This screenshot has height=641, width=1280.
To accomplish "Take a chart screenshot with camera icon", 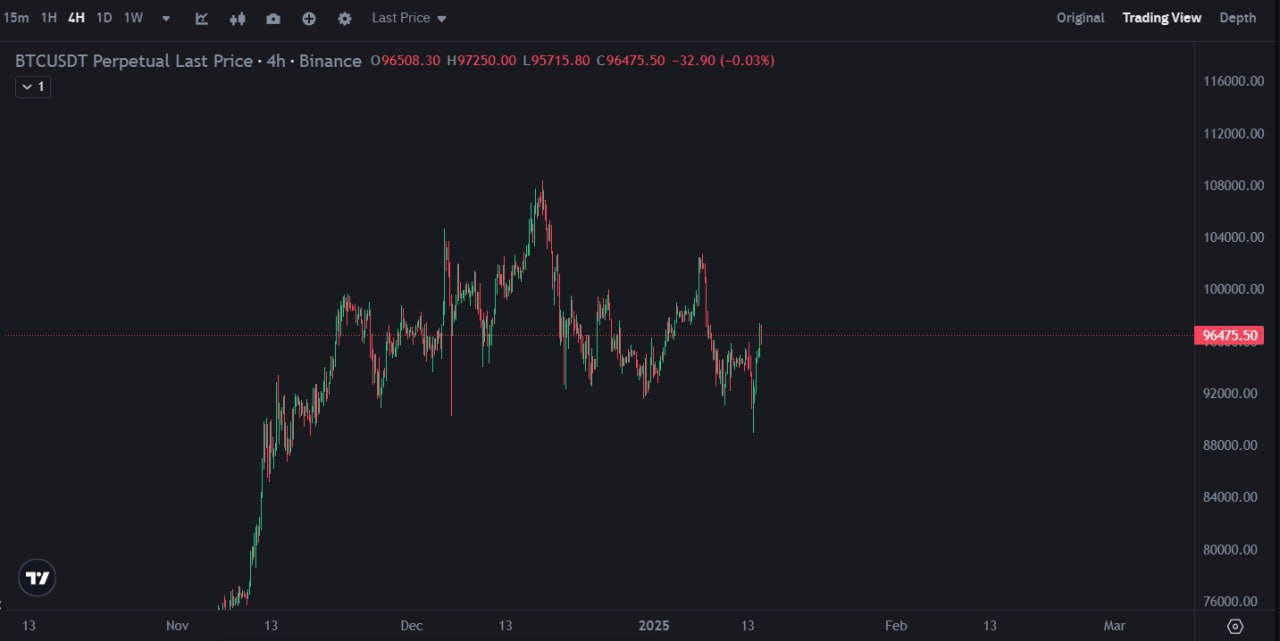I will 273,18.
